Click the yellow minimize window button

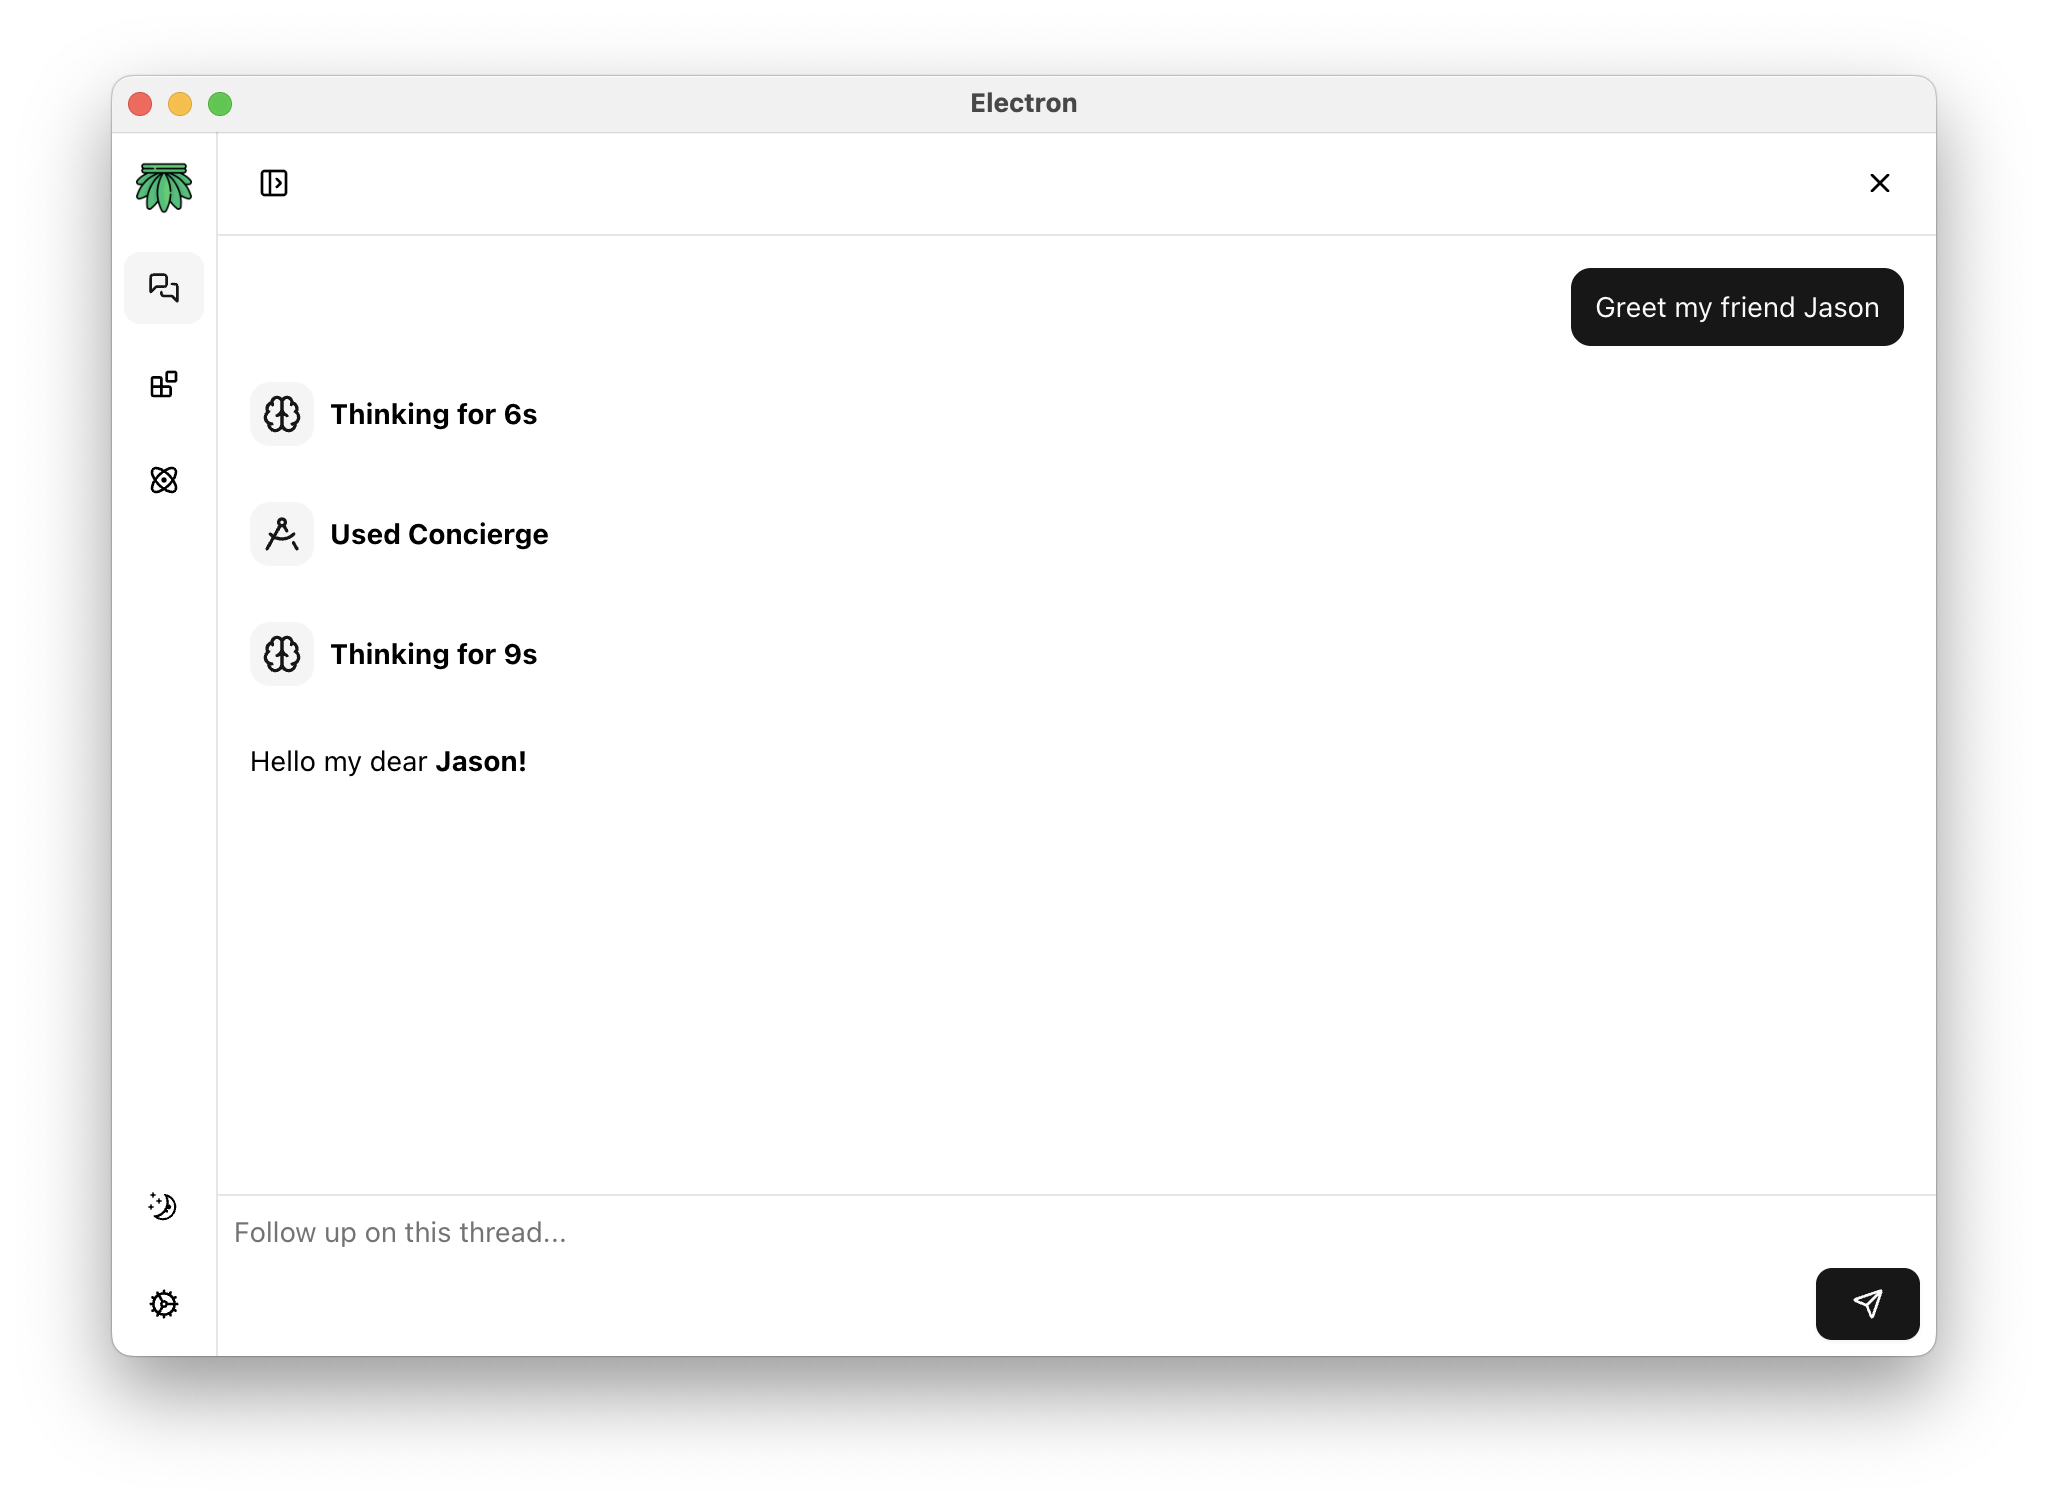pos(180,104)
